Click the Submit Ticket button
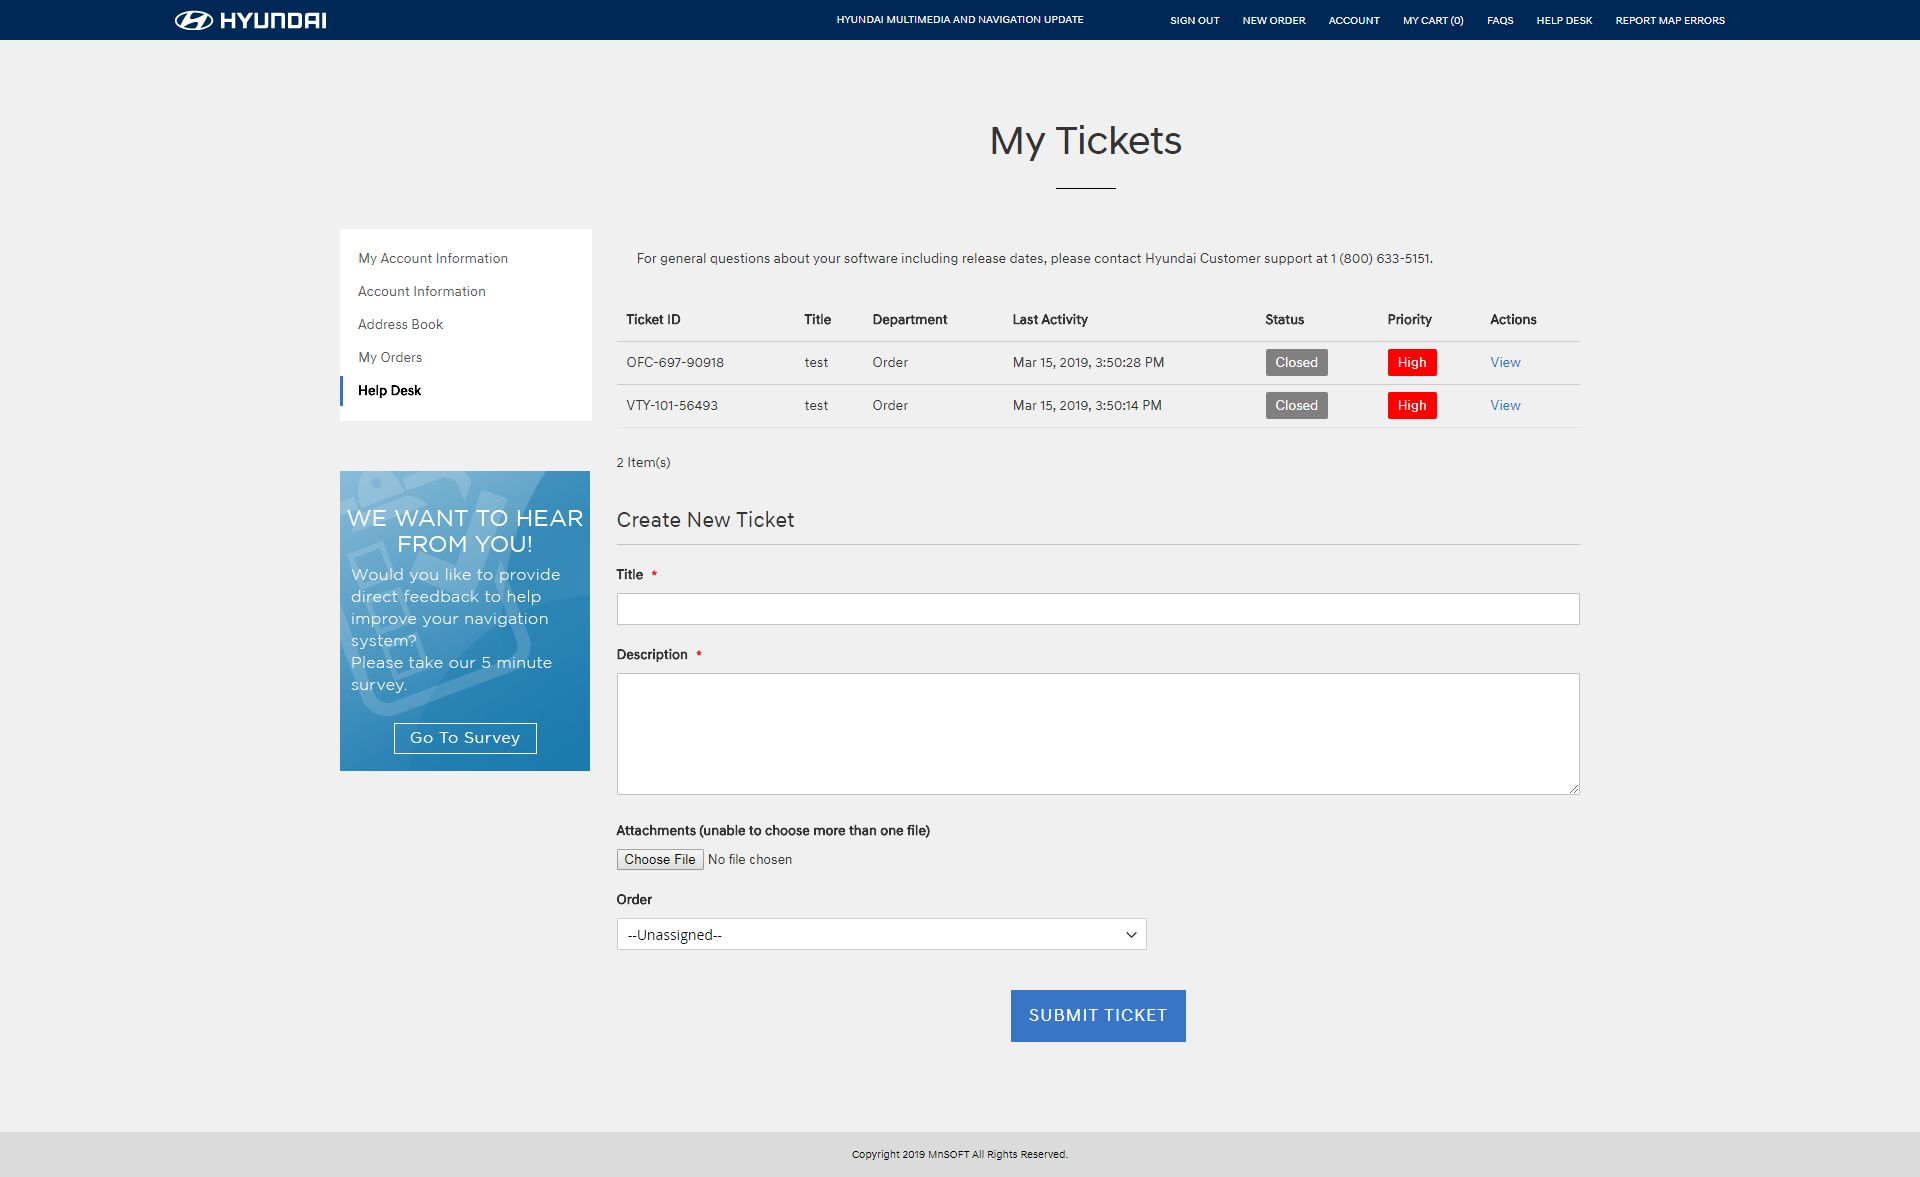 (x=1097, y=1016)
